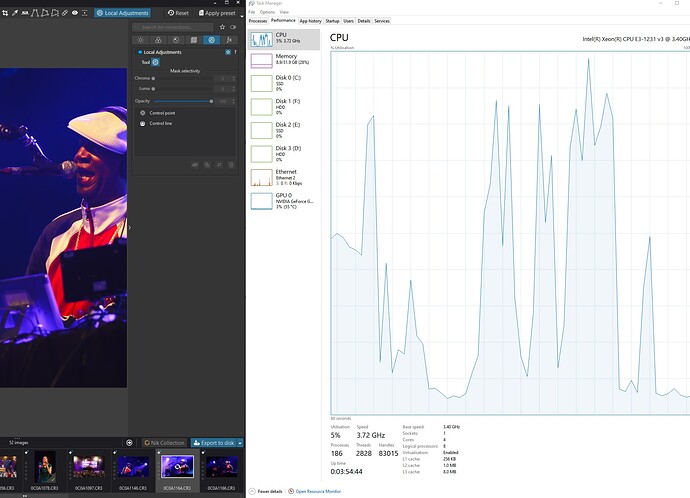Click invert mask icon below list
This screenshot has height=498, width=690.
(219, 165)
